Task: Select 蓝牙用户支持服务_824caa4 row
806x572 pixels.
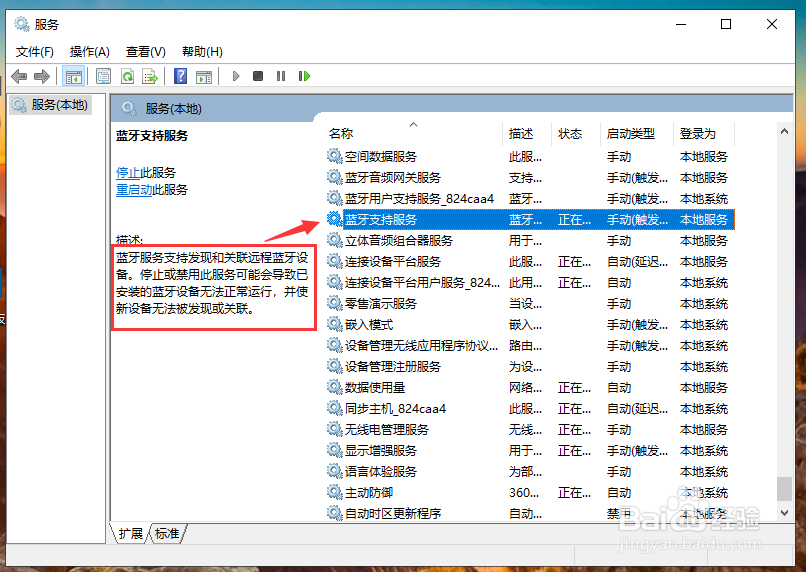Action: [530, 198]
